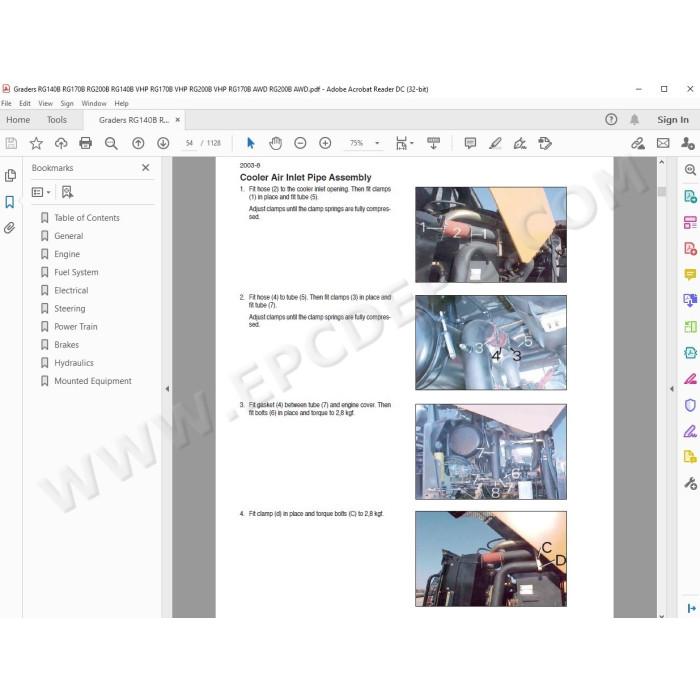Image resolution: width=700 pixels, height=700 pixels.
Task: Open More Tools wrench icon
Action: [x=690, y=483]
